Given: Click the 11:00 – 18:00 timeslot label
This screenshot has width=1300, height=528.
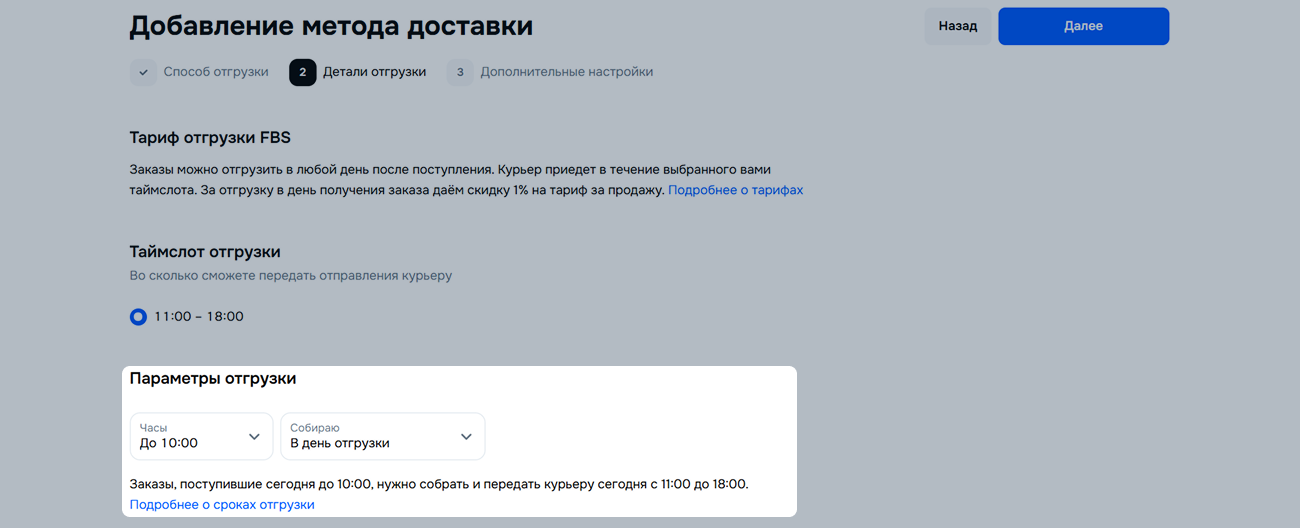Looking at the screenshot, I should 199,317.
